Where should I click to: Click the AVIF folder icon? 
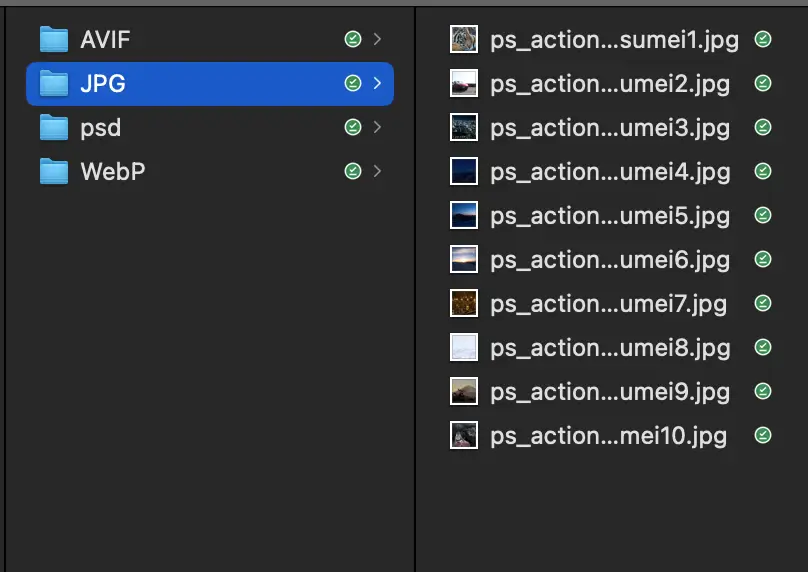53,40
